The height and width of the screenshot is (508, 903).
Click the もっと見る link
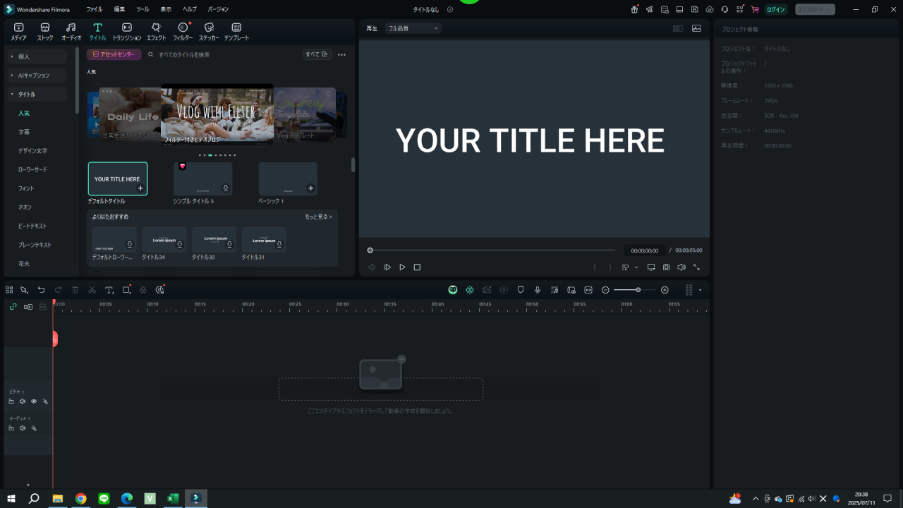pos(318,216)
